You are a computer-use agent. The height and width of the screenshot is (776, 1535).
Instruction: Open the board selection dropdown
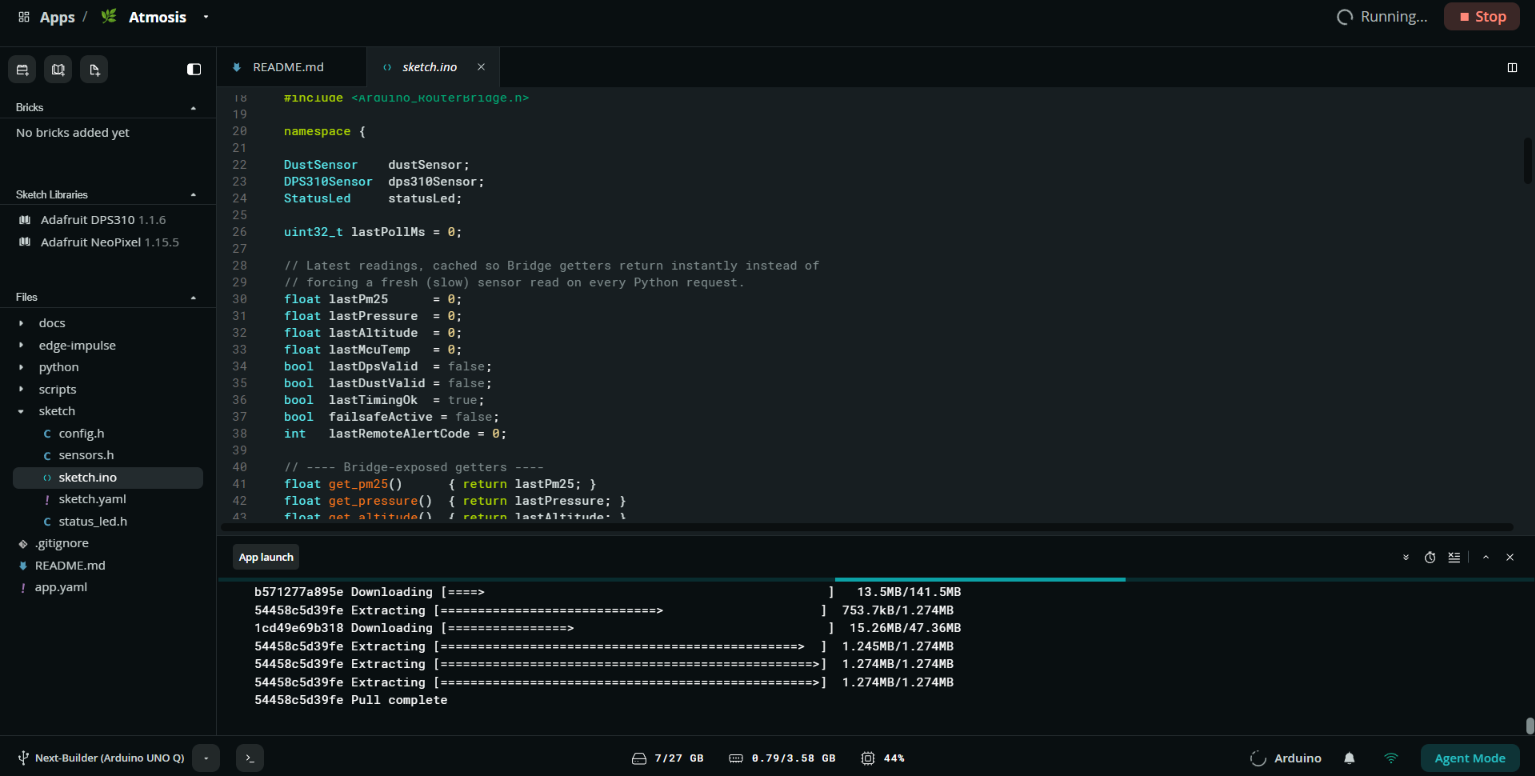(206, 758)
